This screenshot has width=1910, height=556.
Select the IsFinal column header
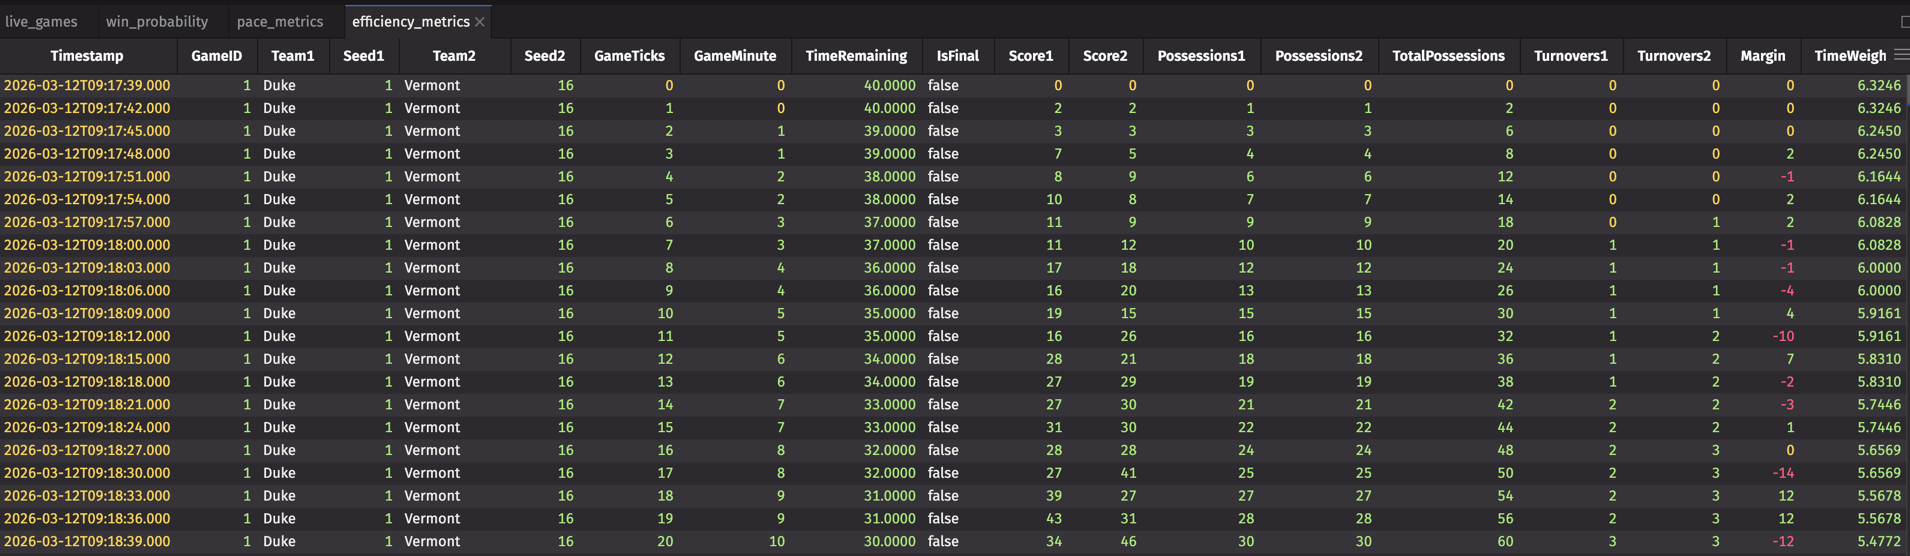coord(957,56)
